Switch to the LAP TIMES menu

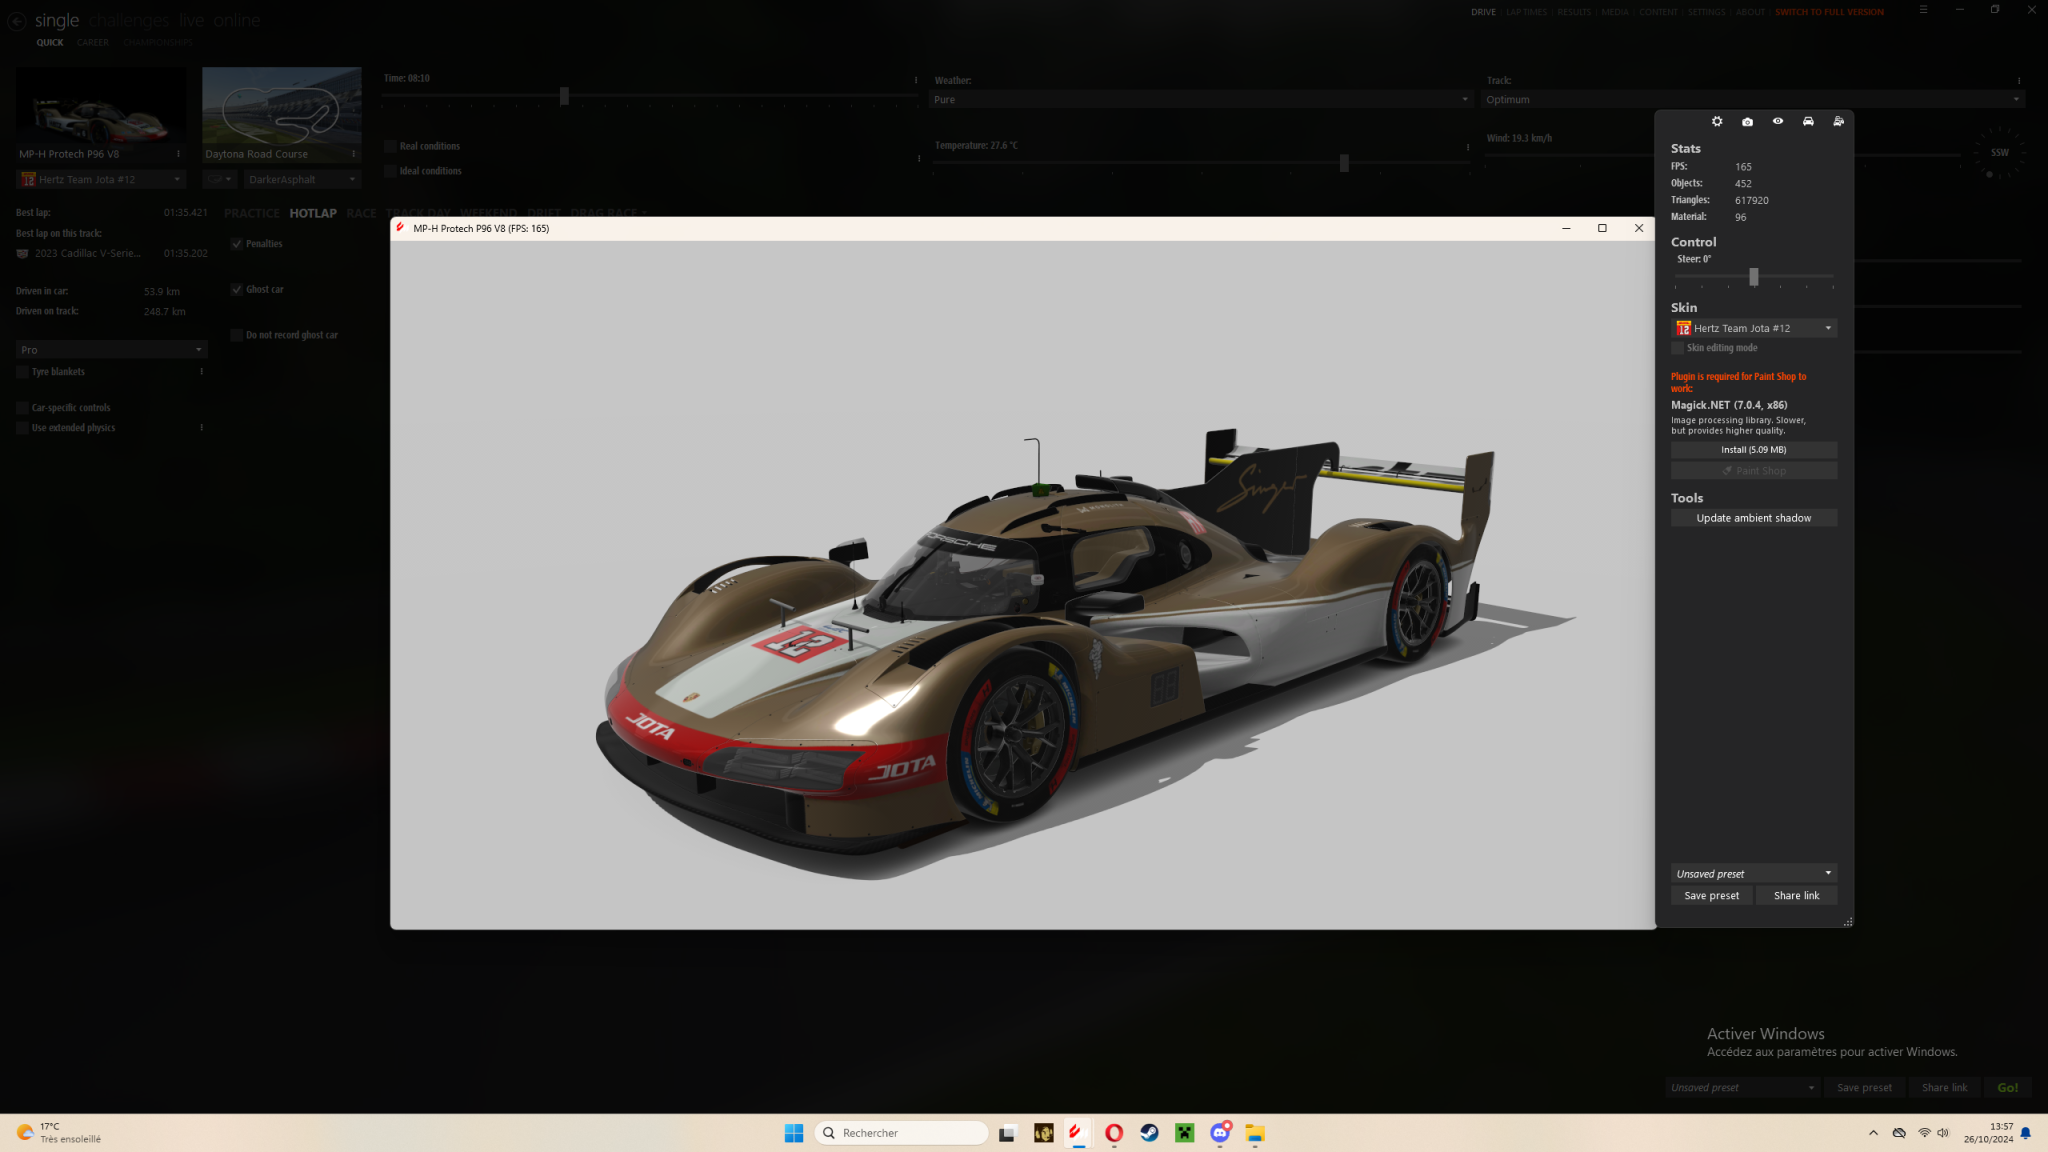[1526, 12]
